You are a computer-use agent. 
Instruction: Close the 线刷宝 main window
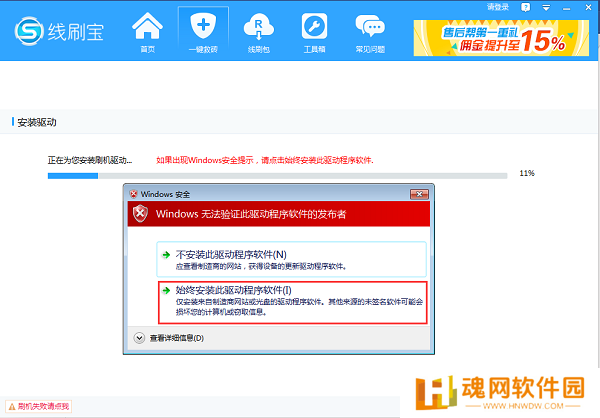coord(588,7)
